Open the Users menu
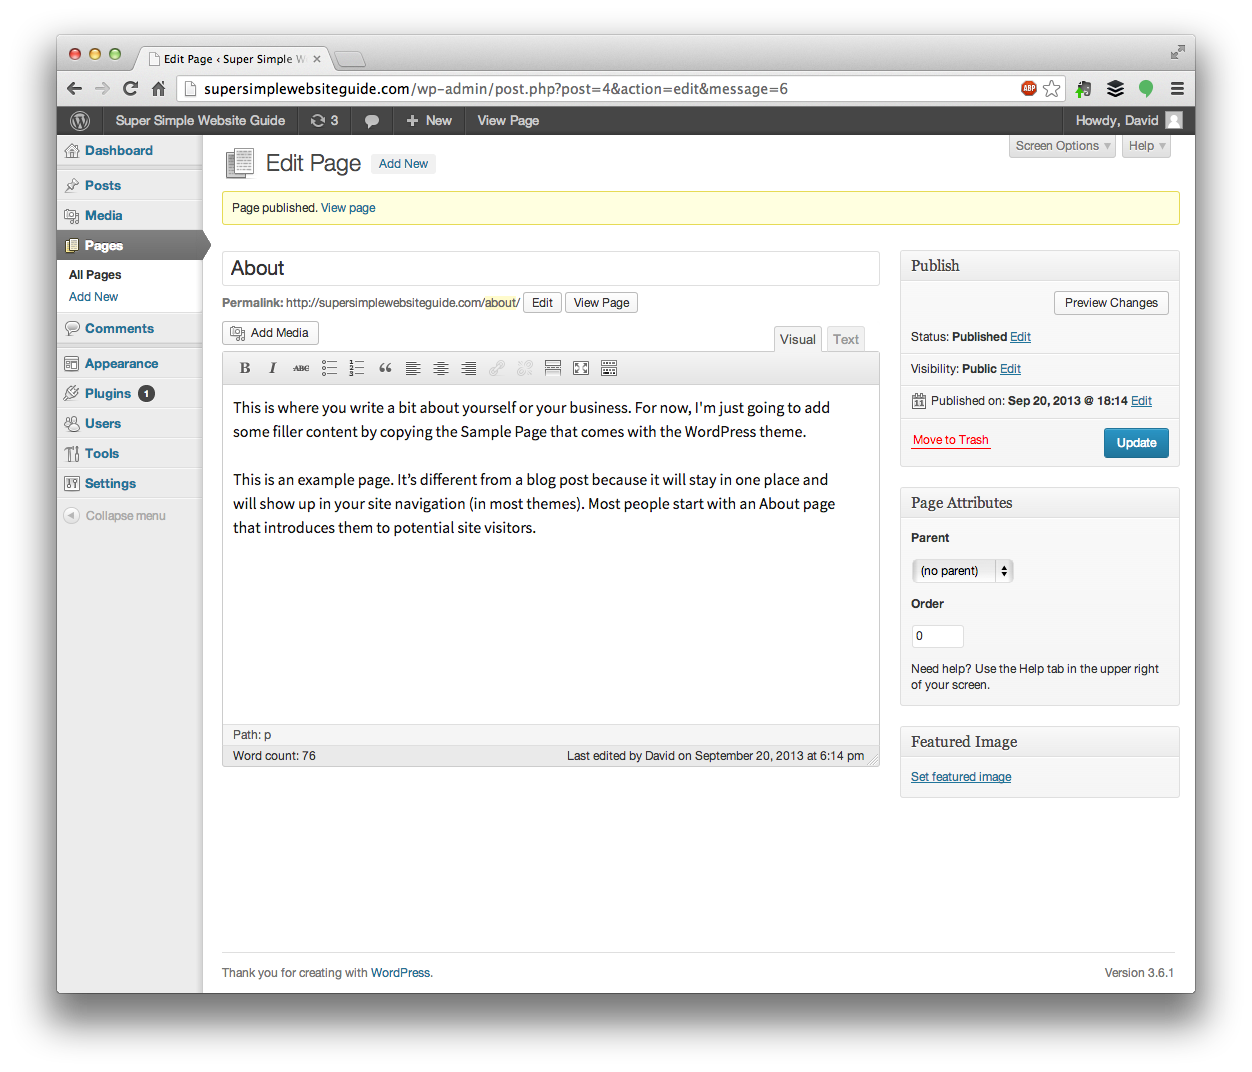 tap(129, 424)
